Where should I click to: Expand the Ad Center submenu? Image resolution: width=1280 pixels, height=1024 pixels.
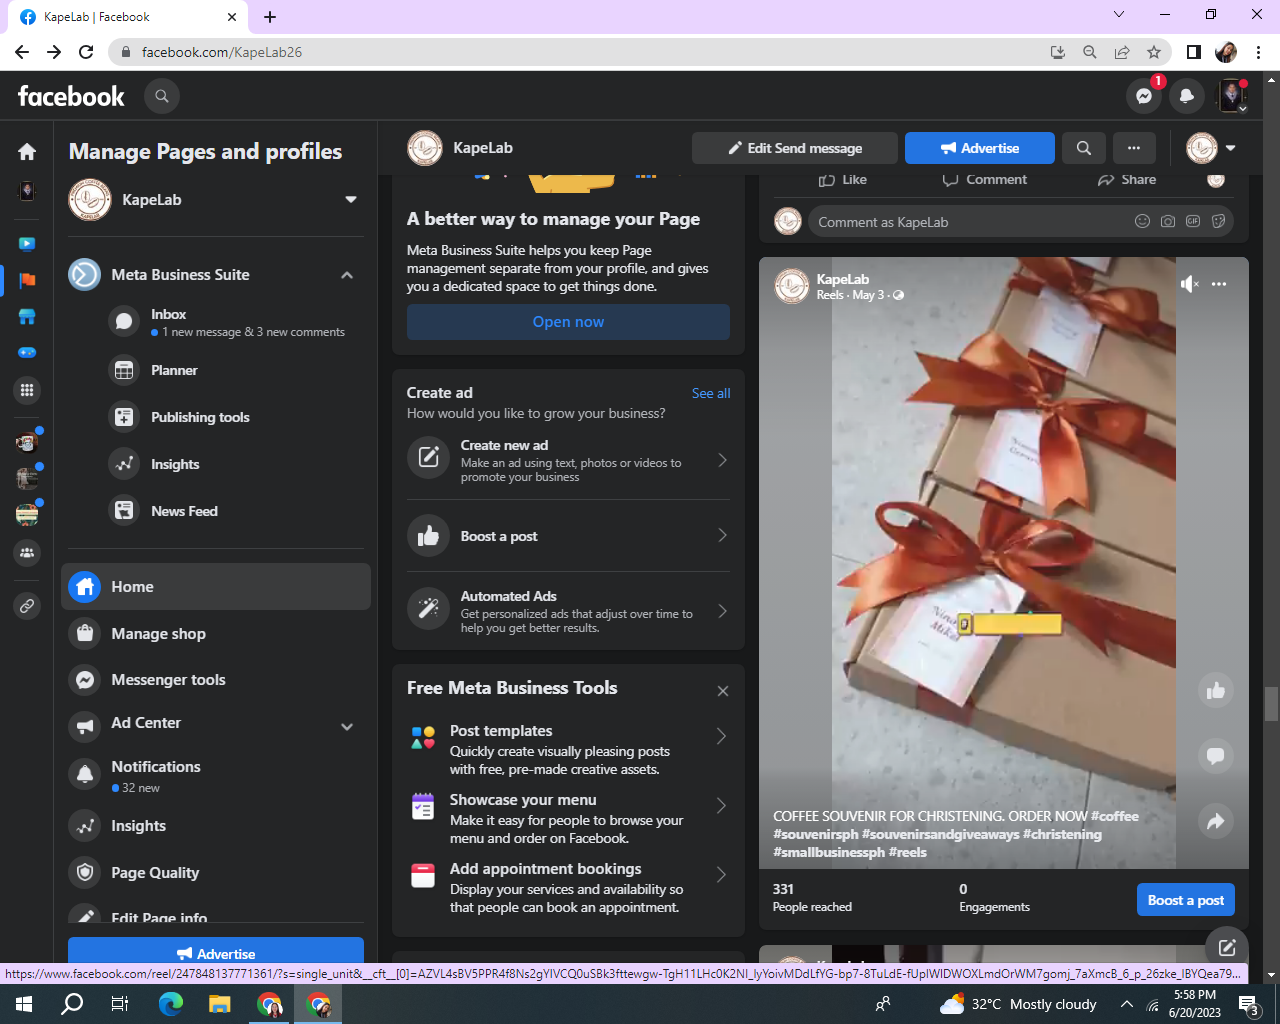coord(347,727)
